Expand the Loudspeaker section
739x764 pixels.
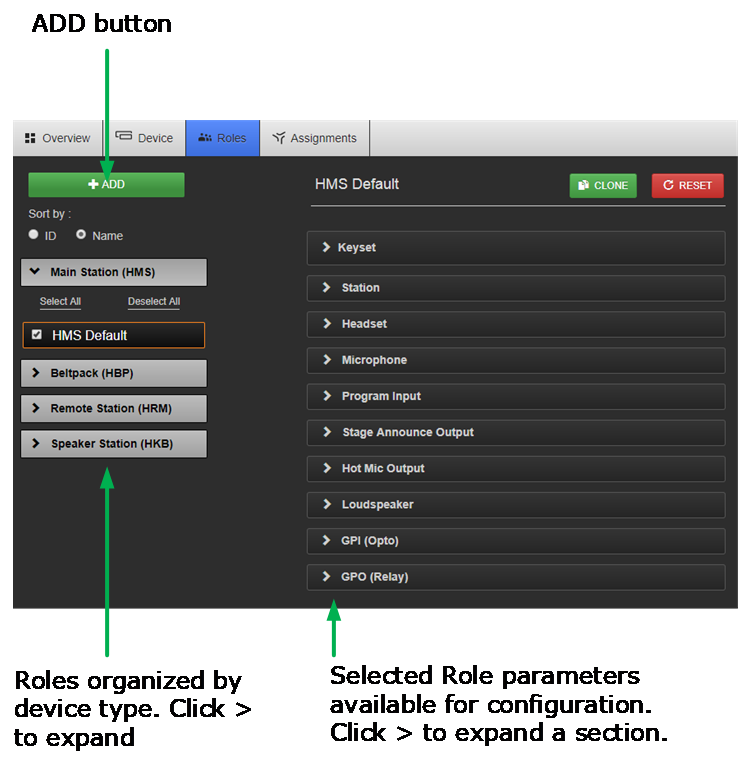pyautogui.click(x=516, y=504)
